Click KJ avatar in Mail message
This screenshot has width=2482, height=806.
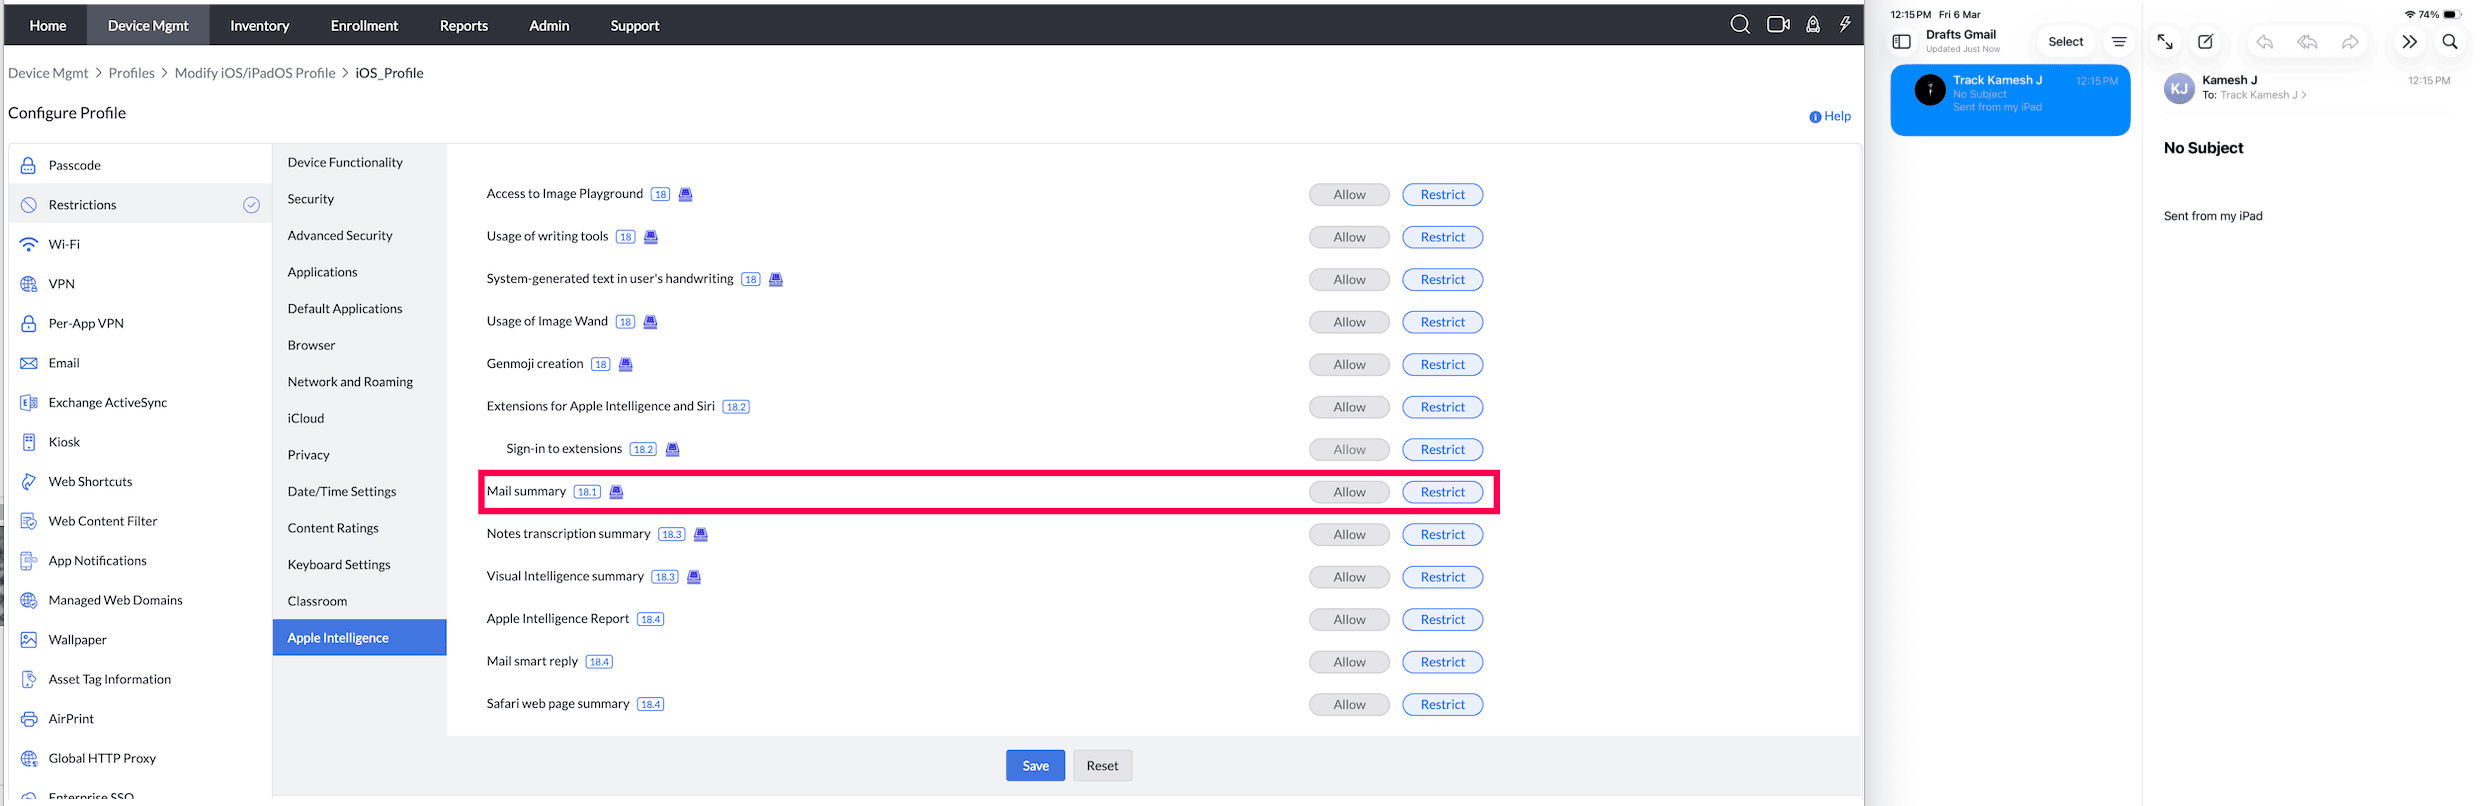click(2179, 88)
